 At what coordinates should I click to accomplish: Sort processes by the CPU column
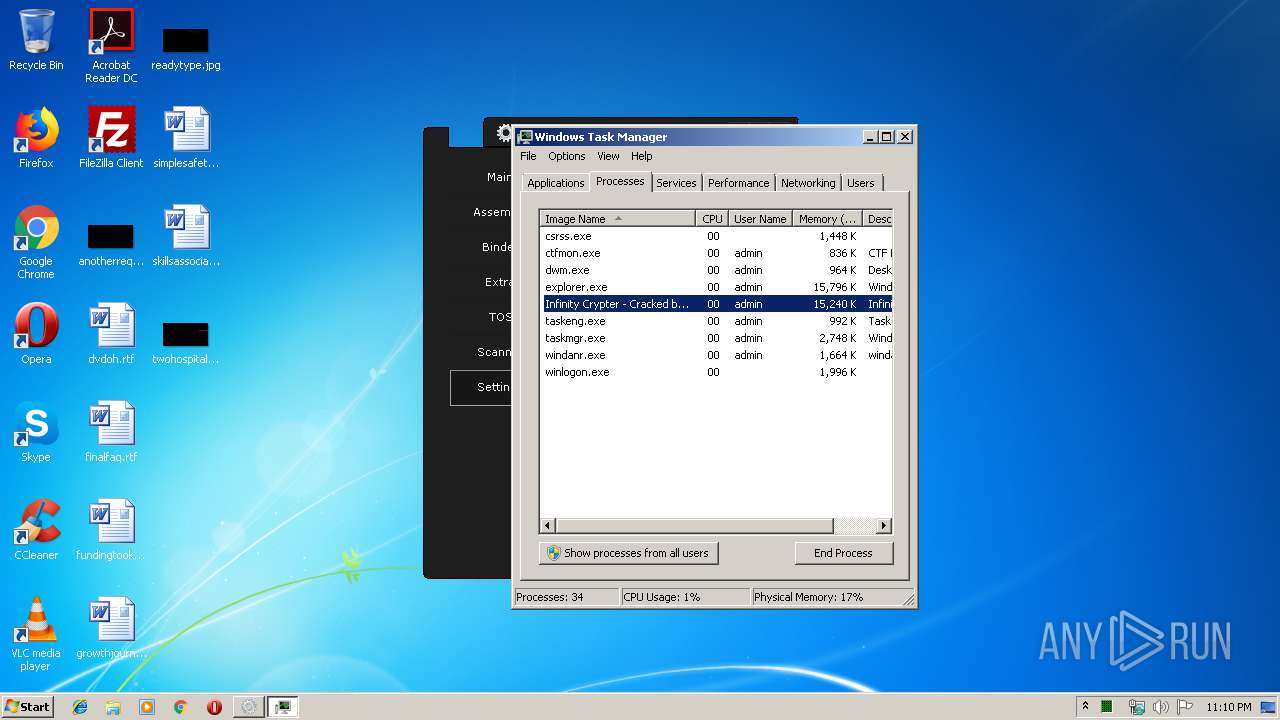[712, 219]
